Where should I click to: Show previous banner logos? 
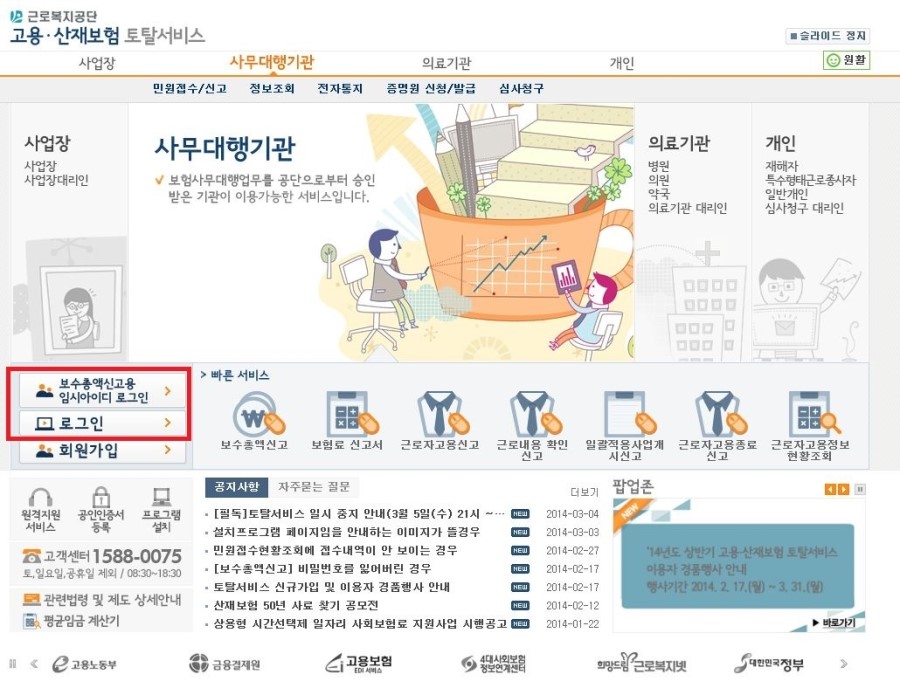click(x=34, y=664)
